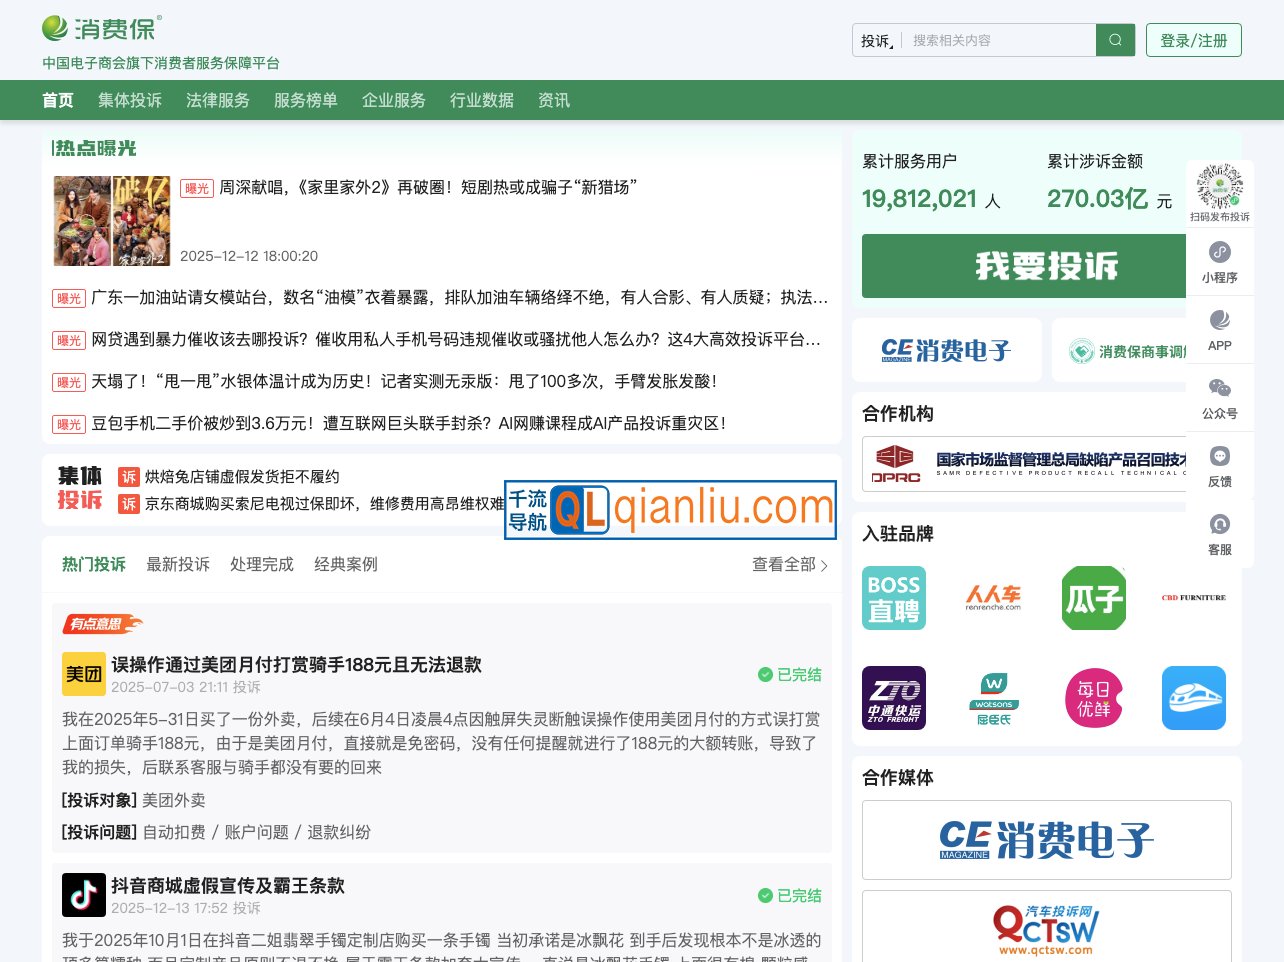1284x962 pixels.
Task: Toggle to the 处理完成 list view
Action: click(262, 564)
